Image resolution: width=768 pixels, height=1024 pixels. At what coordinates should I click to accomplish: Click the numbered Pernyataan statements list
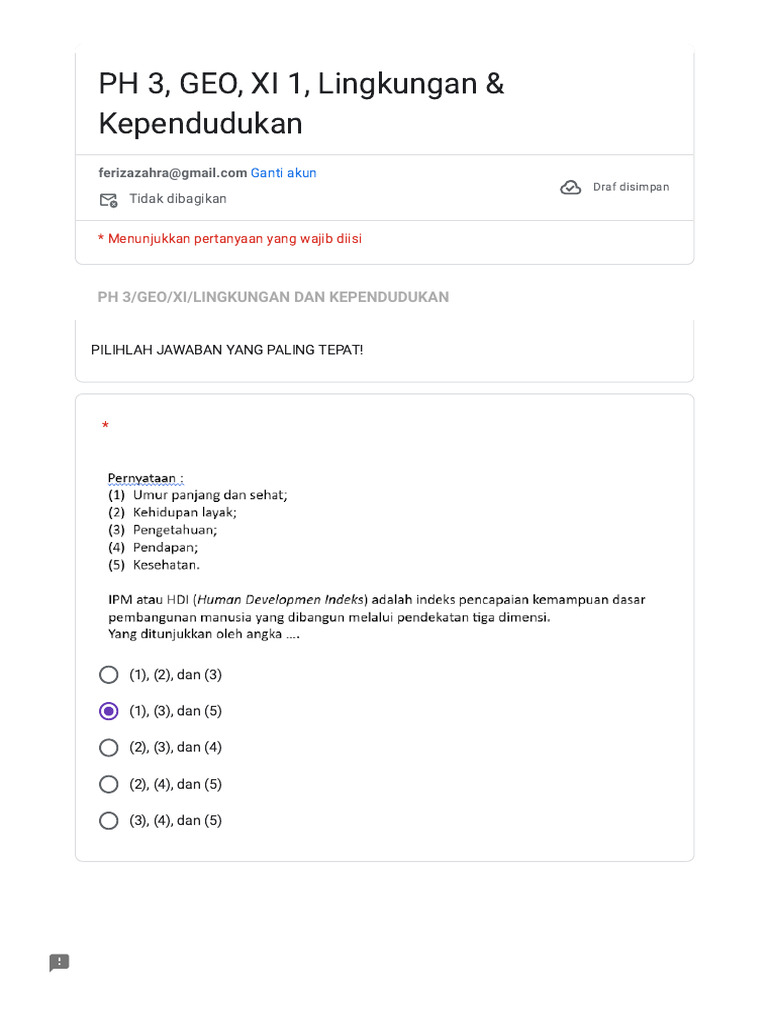pos(197,529)
